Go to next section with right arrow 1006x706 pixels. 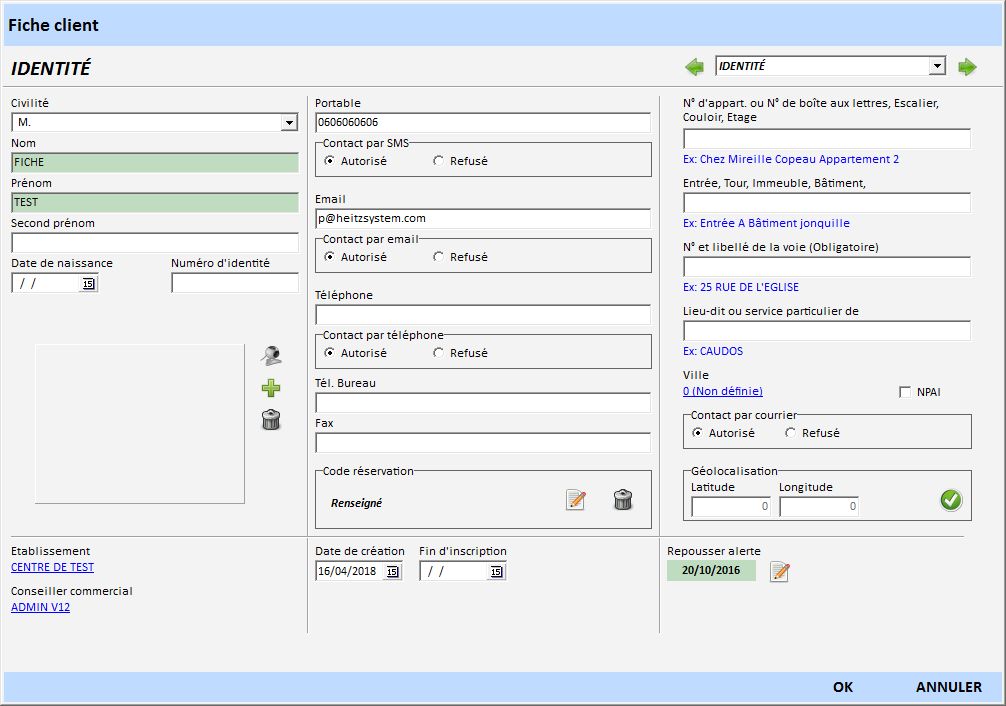(967, 67)
